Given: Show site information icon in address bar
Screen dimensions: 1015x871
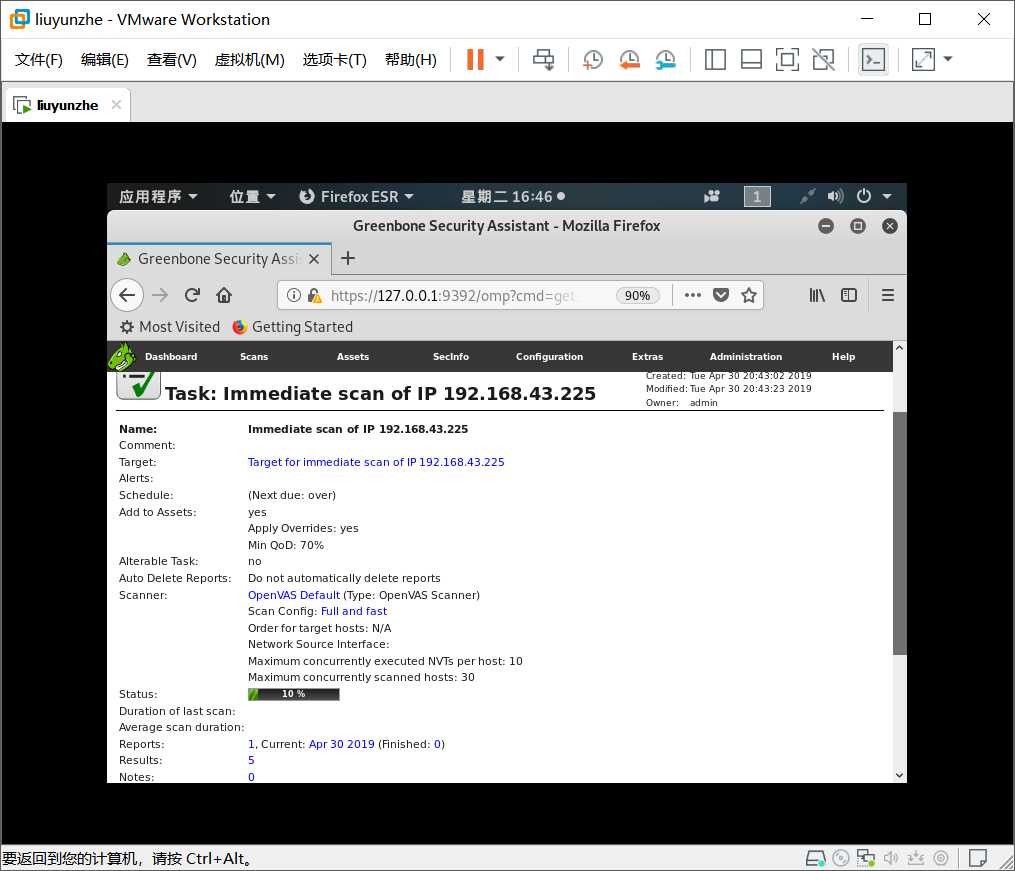Looking at the screenshot, I should 294,295.
